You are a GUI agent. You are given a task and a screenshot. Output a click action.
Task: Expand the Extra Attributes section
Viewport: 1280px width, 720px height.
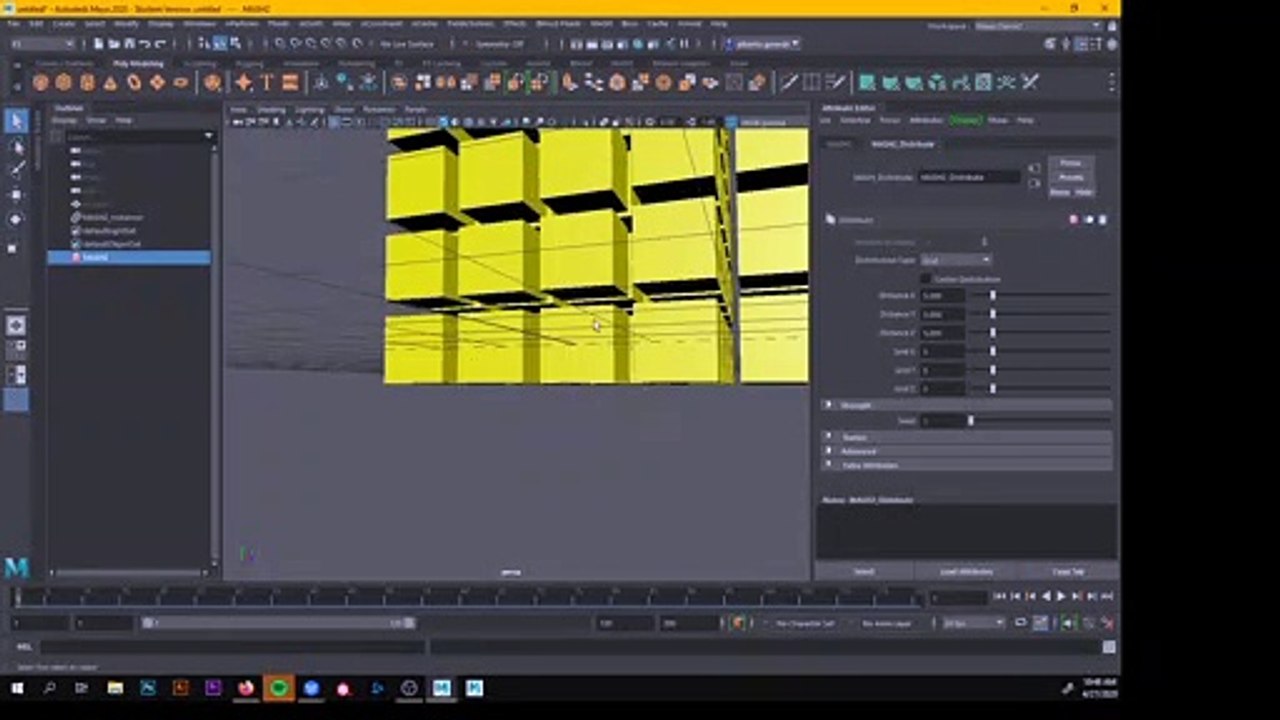[968, 465]
